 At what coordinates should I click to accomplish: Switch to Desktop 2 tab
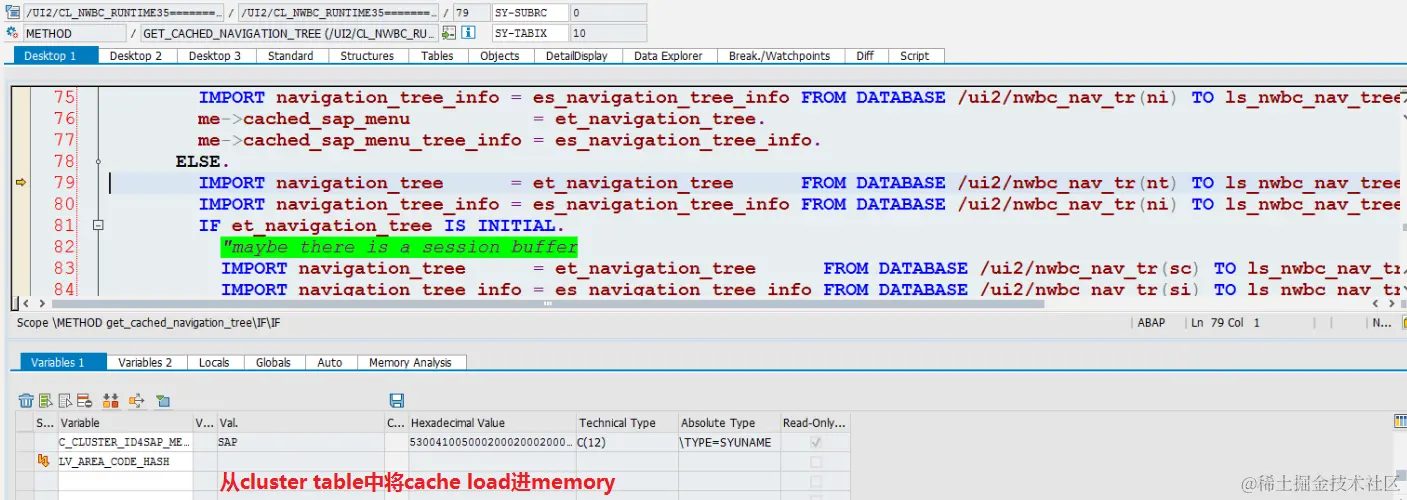(136, 56)
